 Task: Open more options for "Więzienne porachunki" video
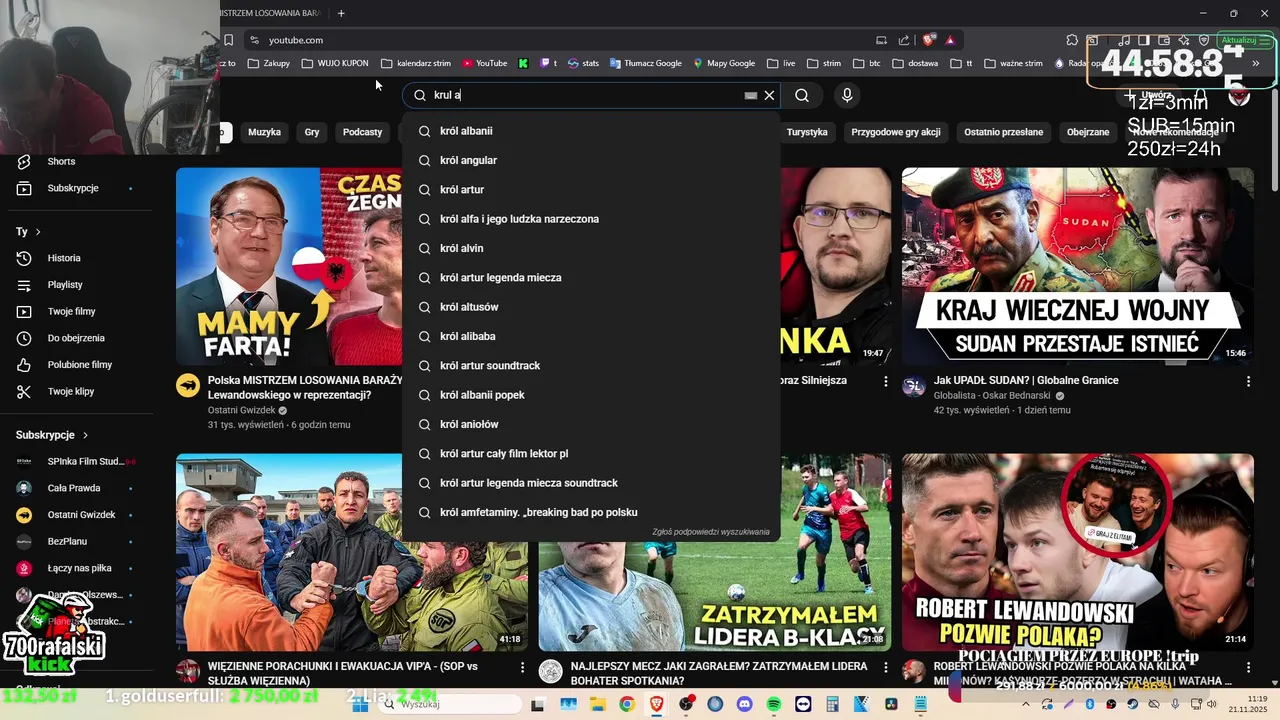pyautogui.click(x=522, y=667)
